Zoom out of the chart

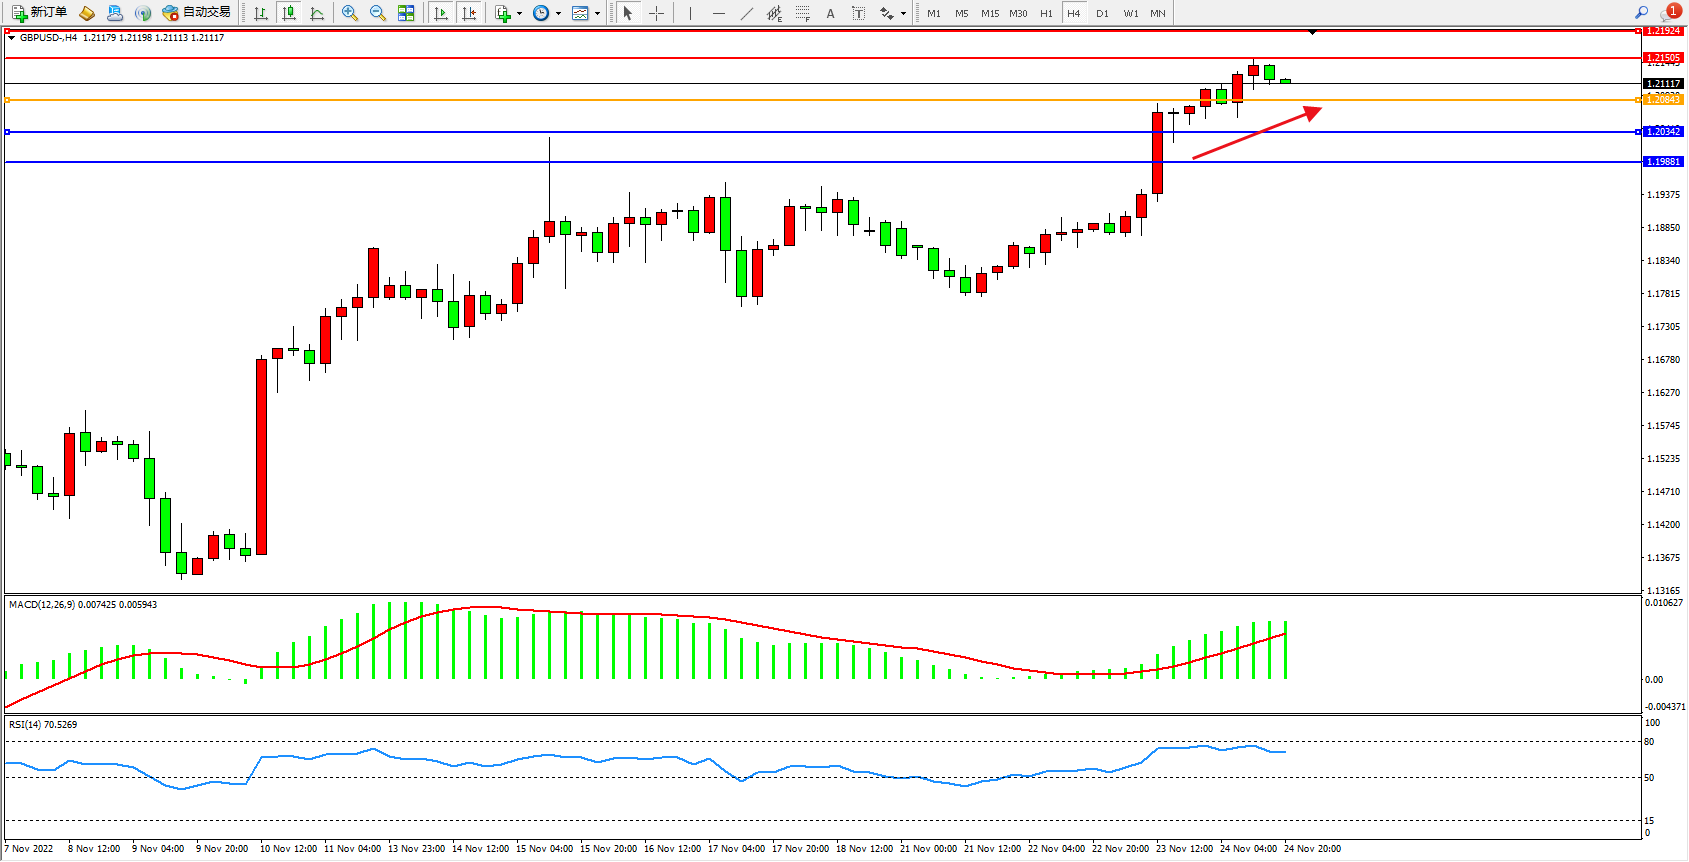pyautogui.click(x=378, y=13)
